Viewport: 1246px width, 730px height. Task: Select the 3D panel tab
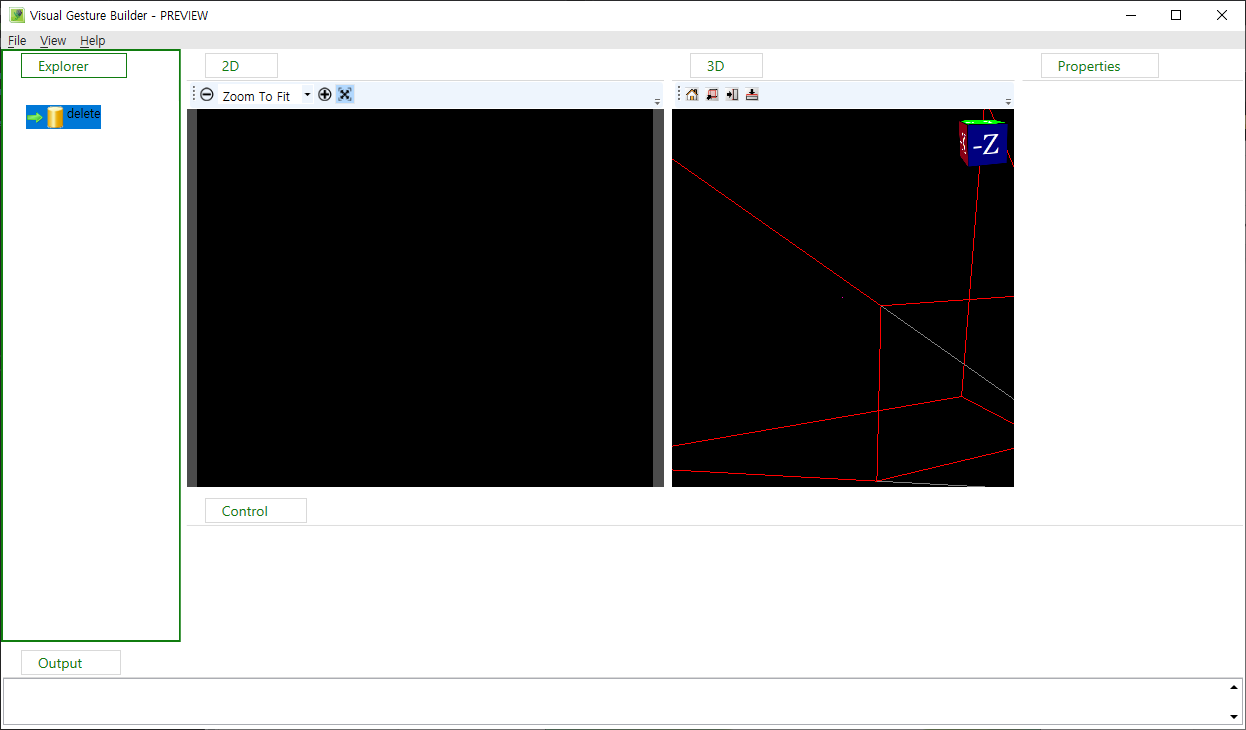point(726,66)
